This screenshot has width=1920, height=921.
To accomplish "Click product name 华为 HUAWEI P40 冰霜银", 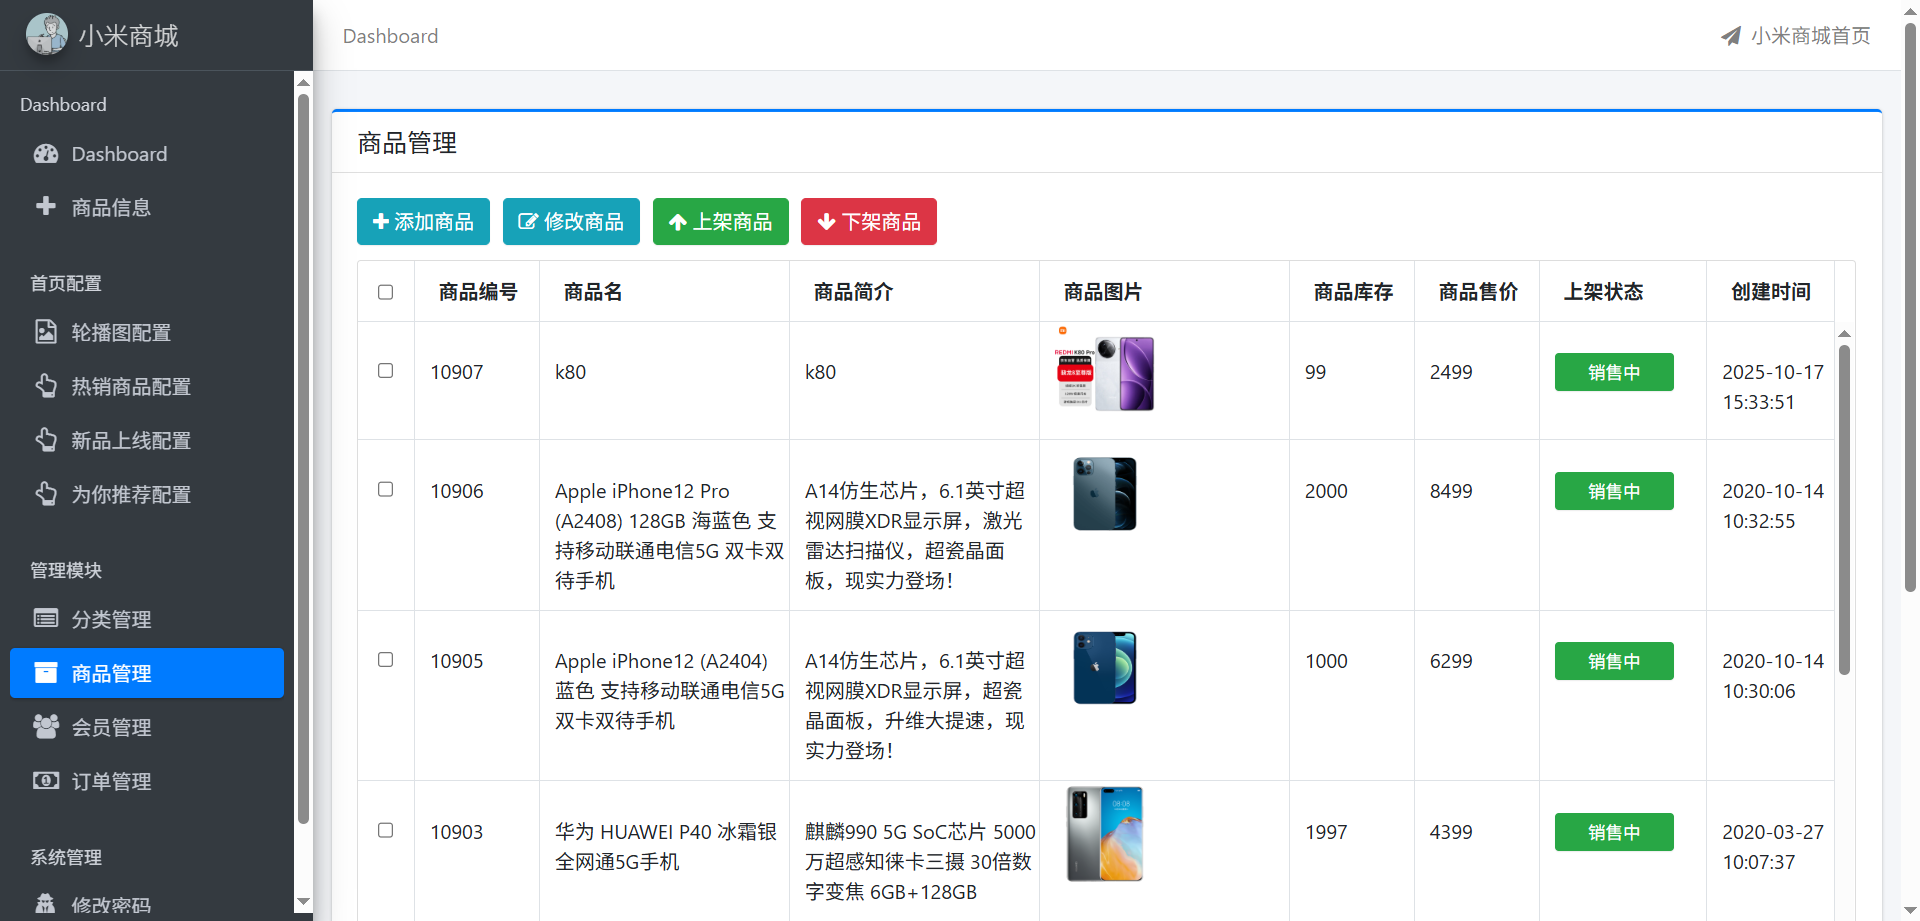I will click(666, 832).
